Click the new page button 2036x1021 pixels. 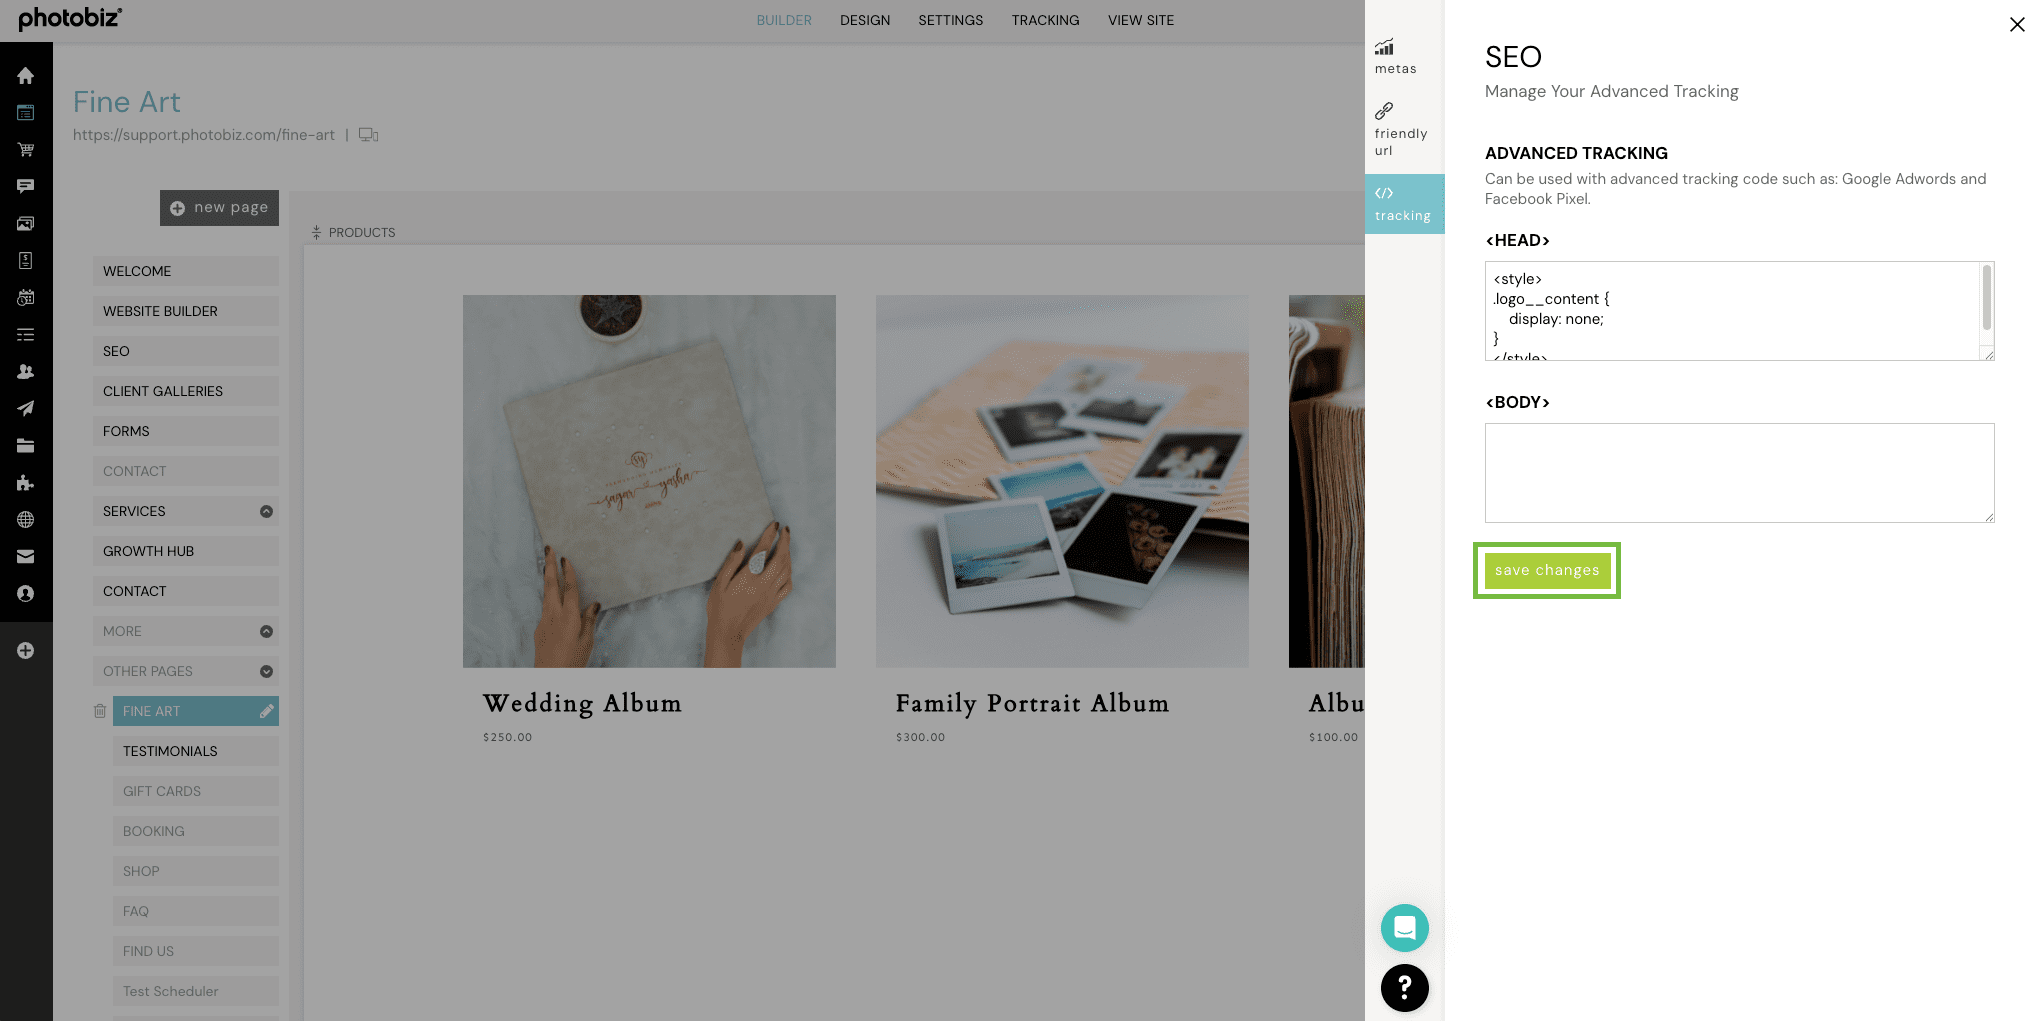pyautogui.click(x=219, y=208)
